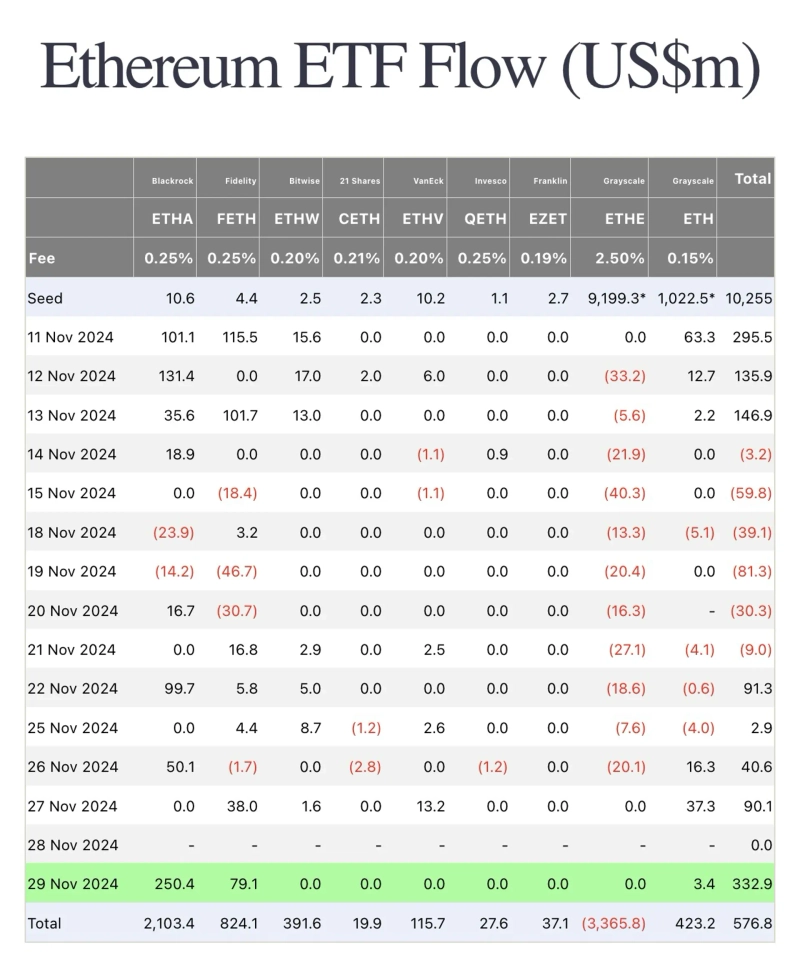Click the Blackrock issuer label
Viewport: 800px width, 968px height.
click(172, 181)
